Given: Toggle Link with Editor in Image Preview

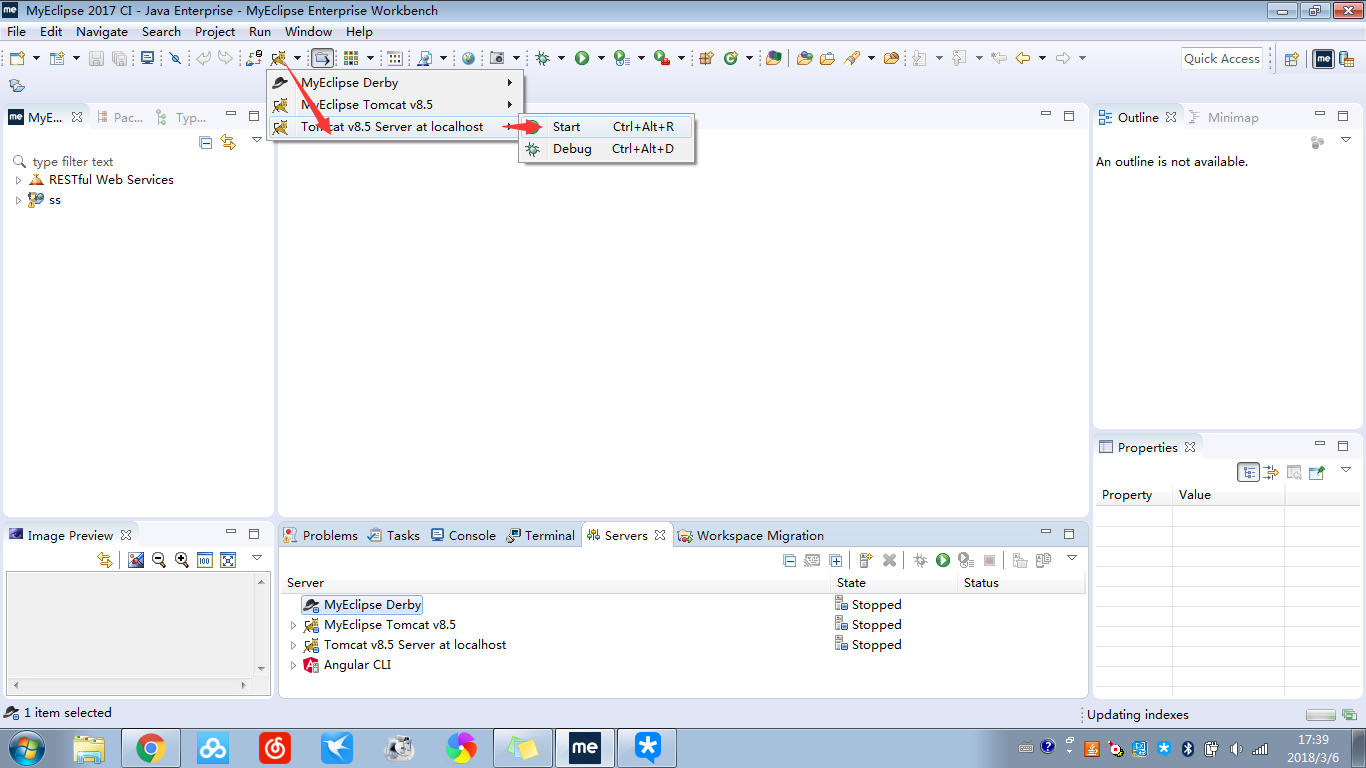Looking at the screenshot, I should (105, 560).
